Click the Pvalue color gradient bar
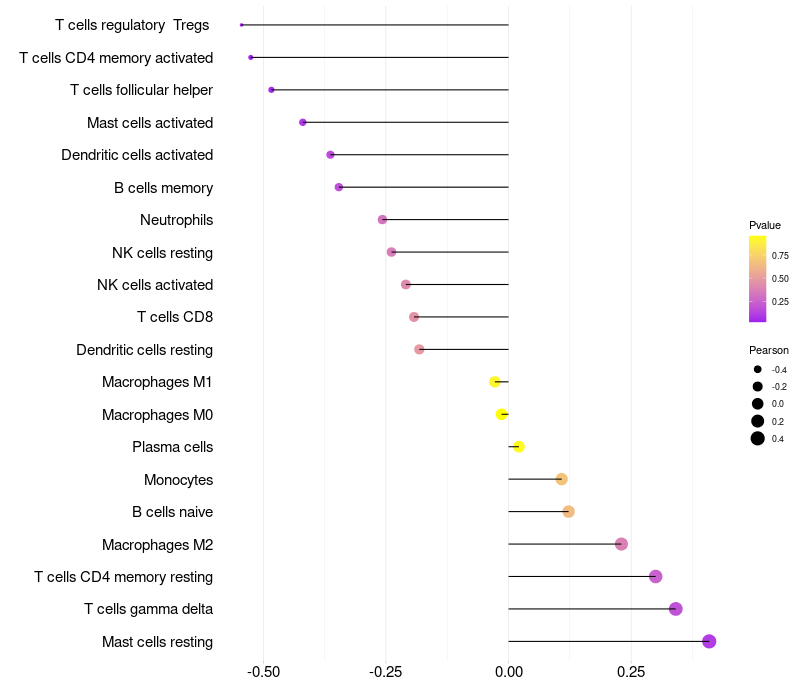The image size is (800, 700). tap(757, 279)
